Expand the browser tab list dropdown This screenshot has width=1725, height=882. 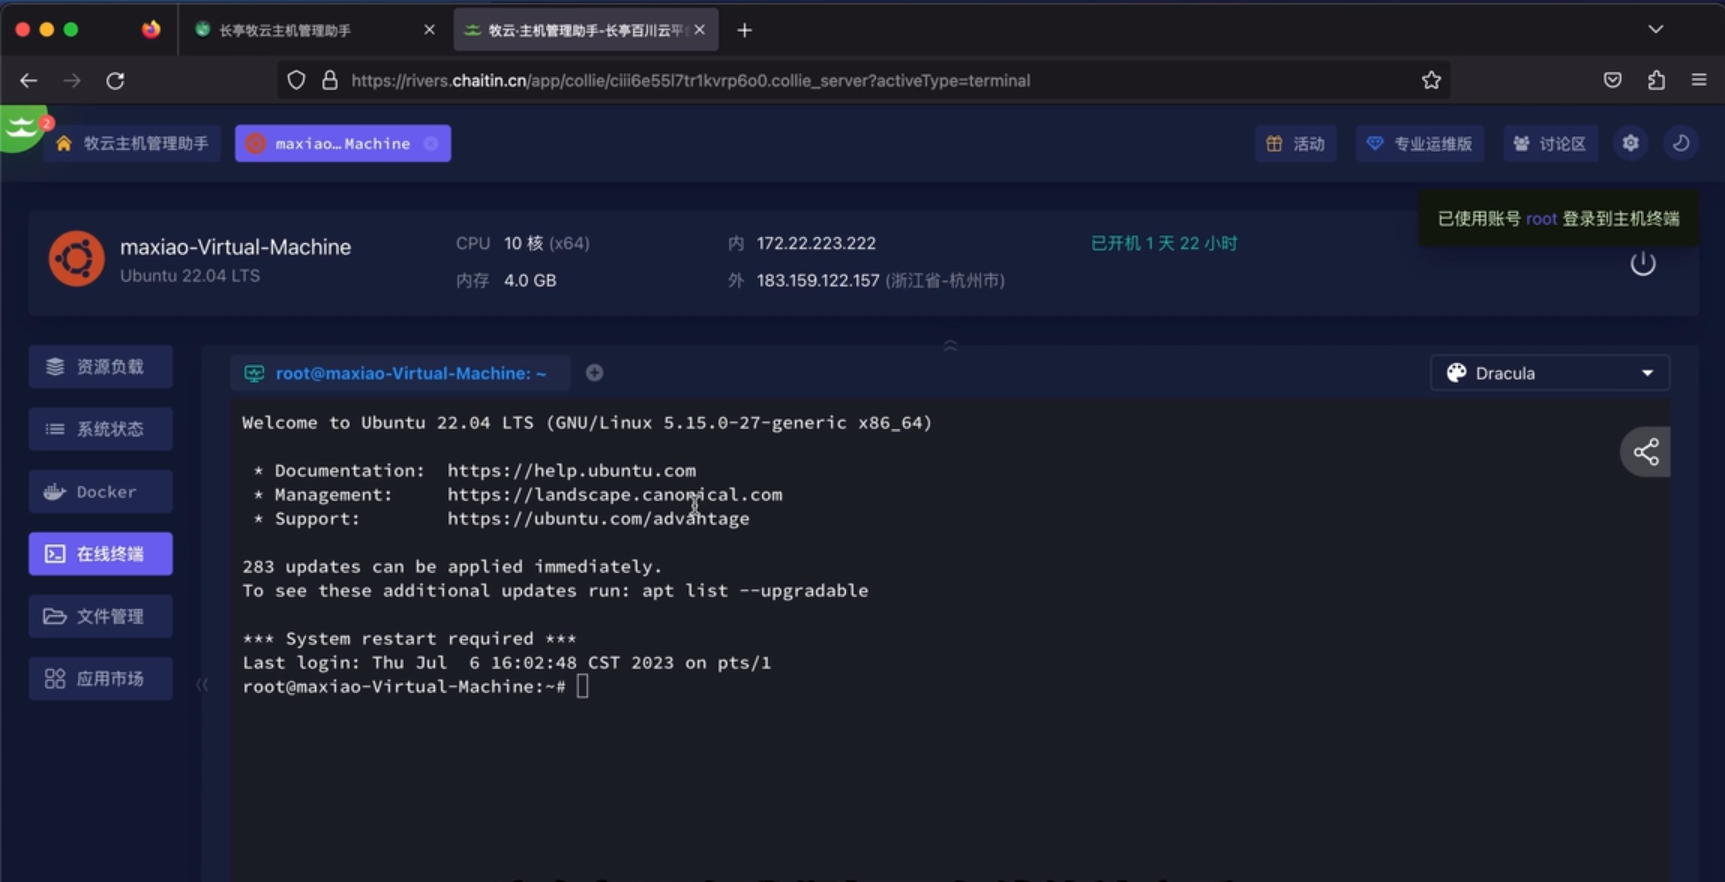[x=1655, y=29]
